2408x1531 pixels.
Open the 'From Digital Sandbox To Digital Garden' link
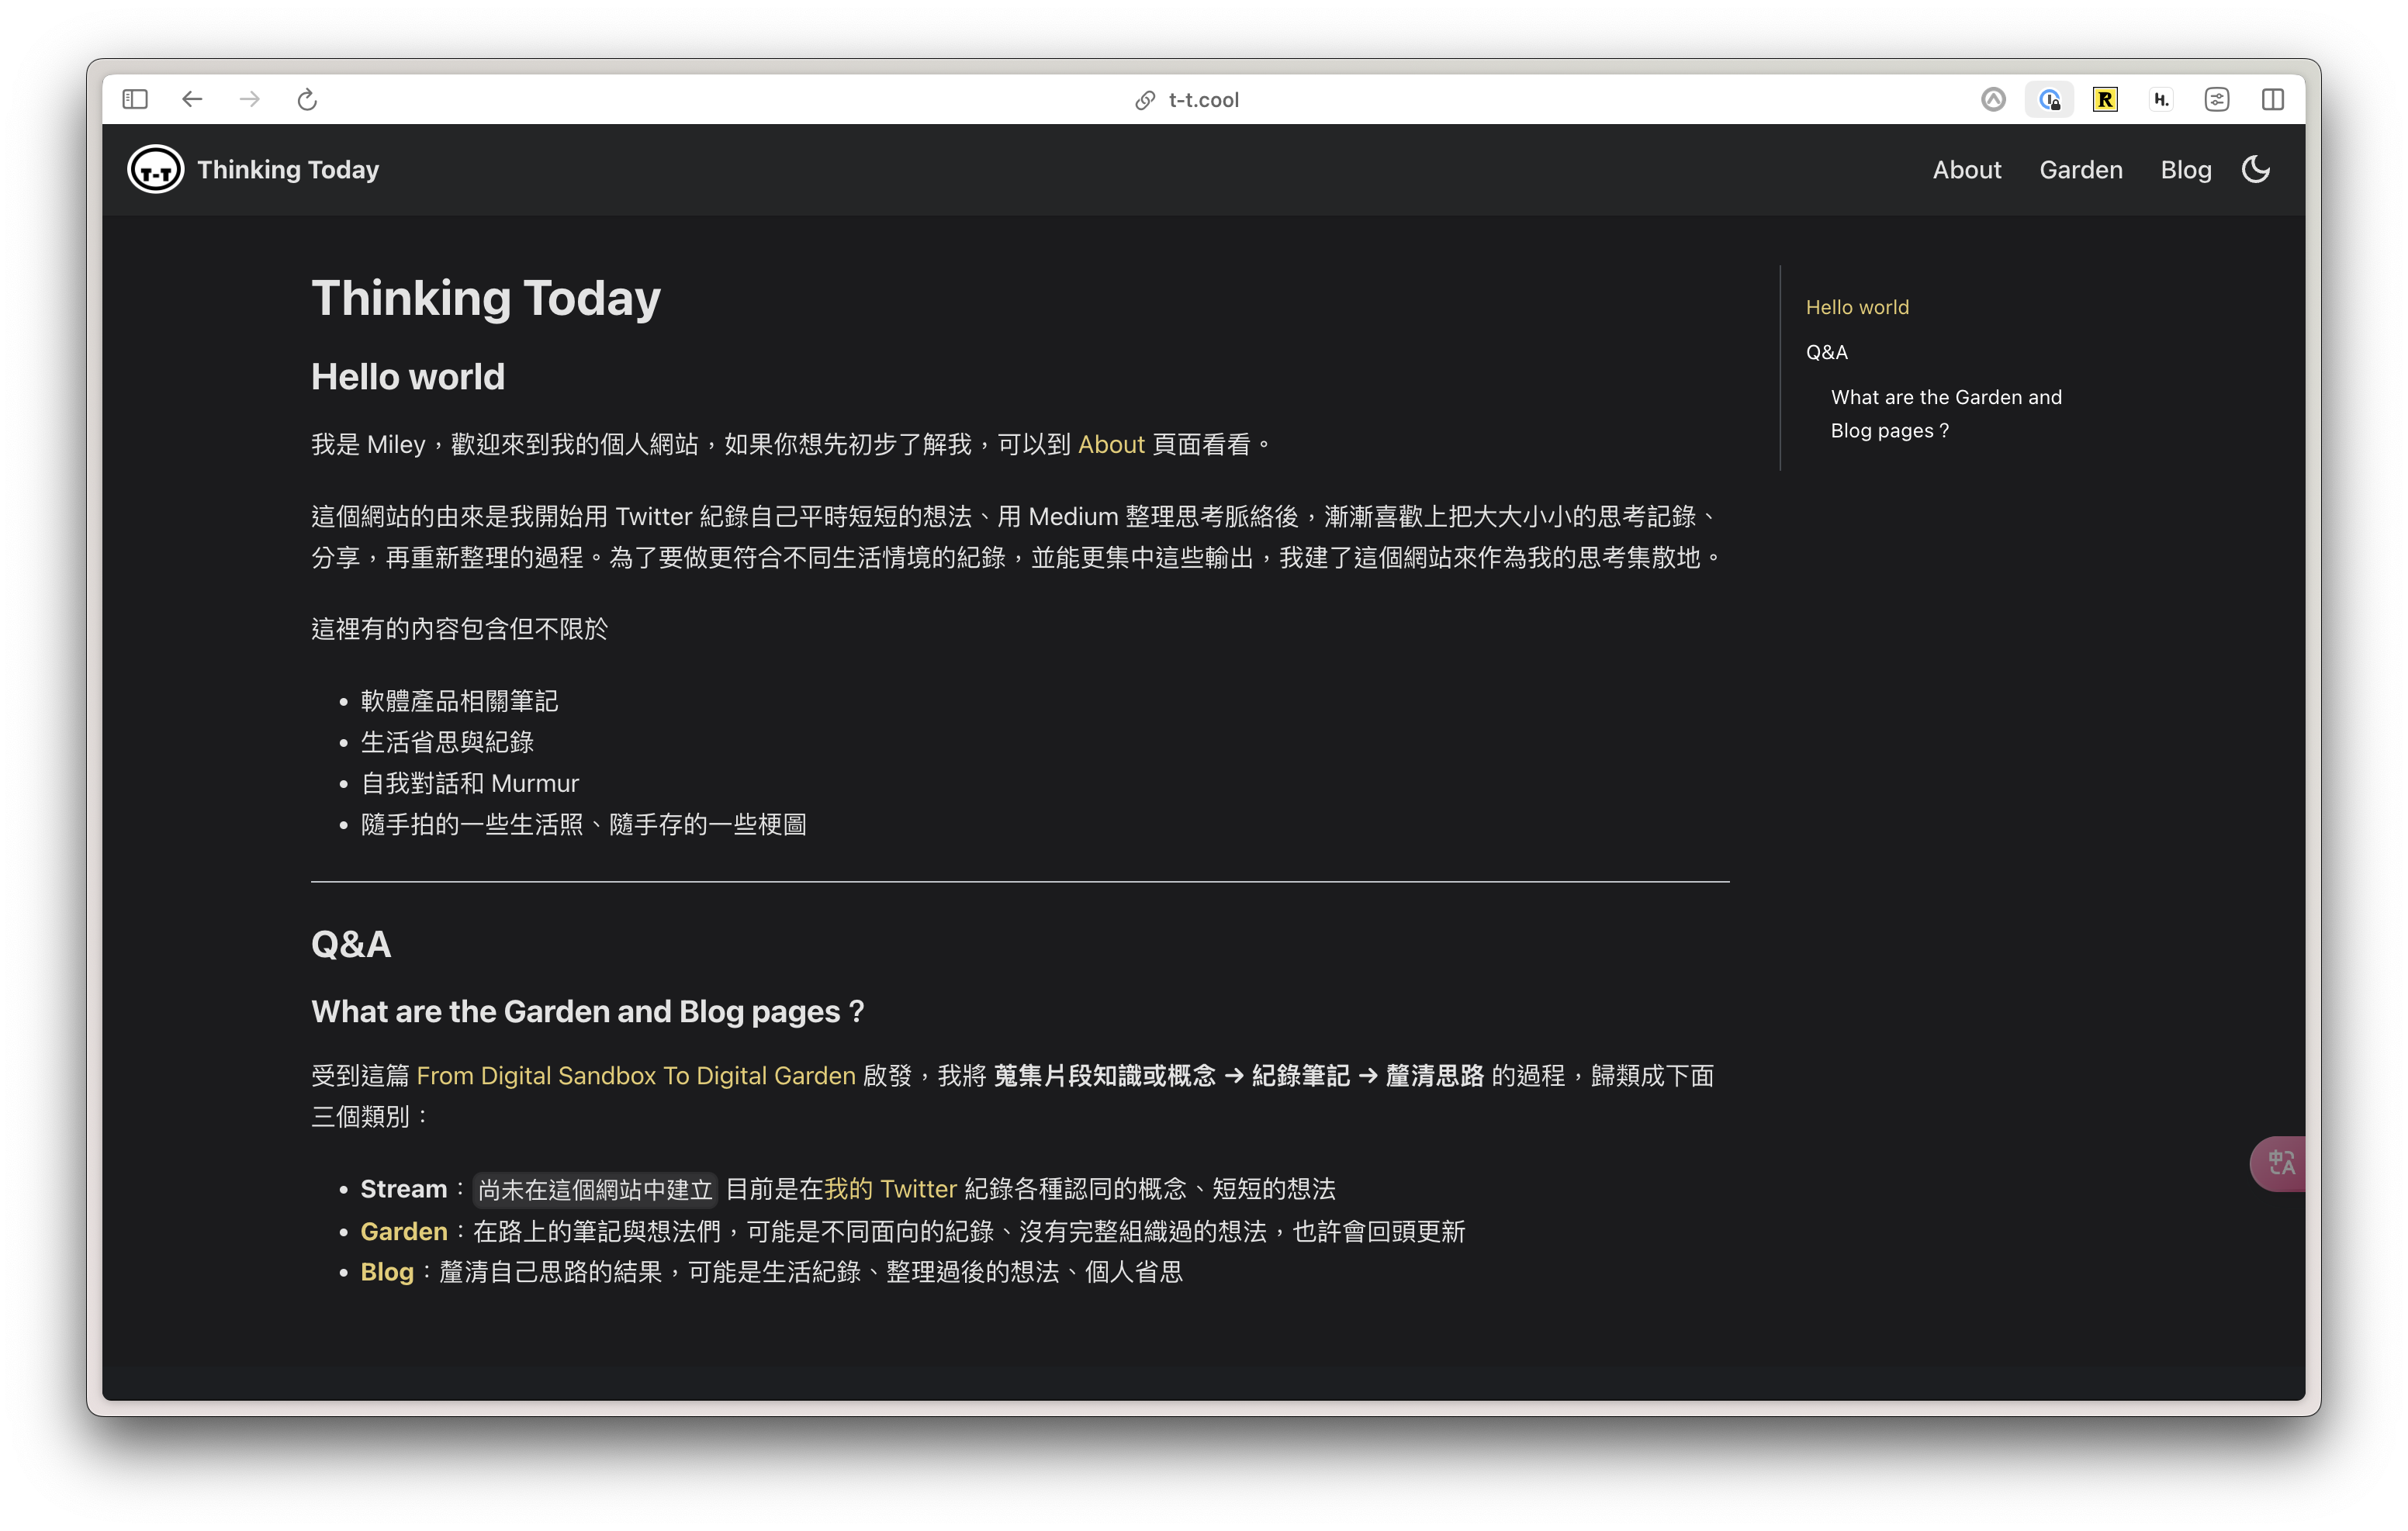click(636, 1075)
